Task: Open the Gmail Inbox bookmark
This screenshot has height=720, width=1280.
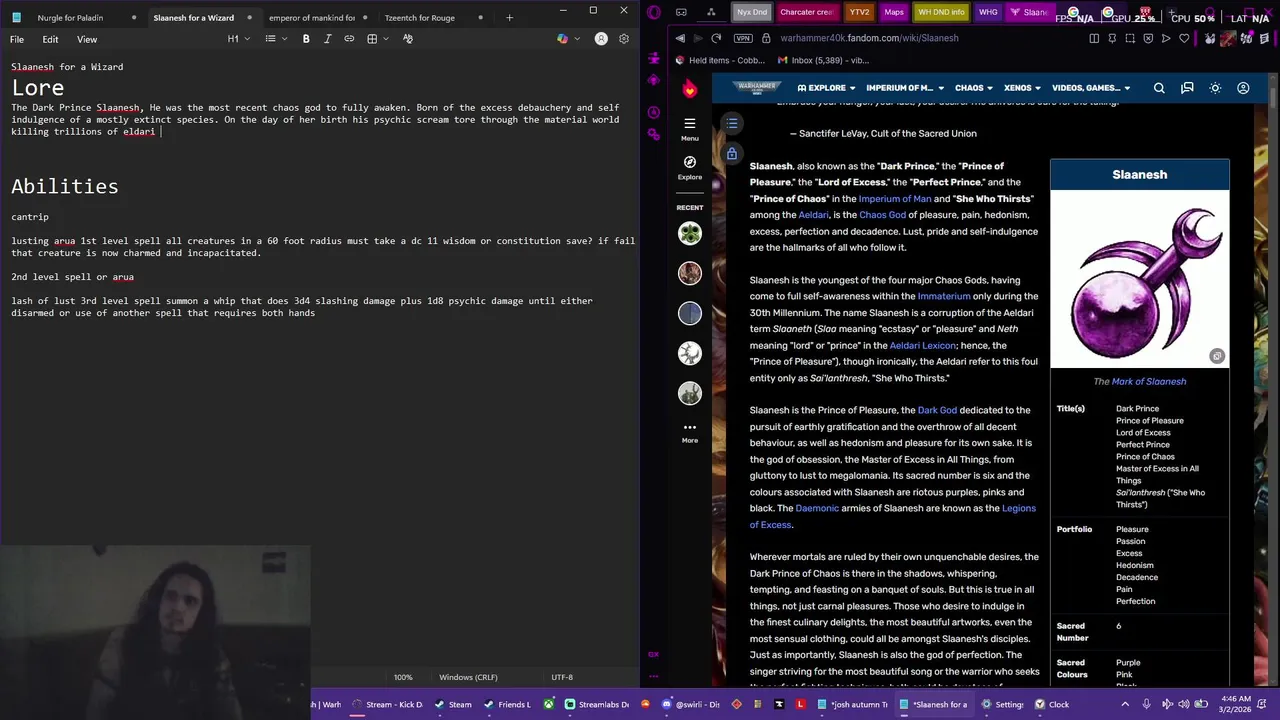Action: [822, 60]
